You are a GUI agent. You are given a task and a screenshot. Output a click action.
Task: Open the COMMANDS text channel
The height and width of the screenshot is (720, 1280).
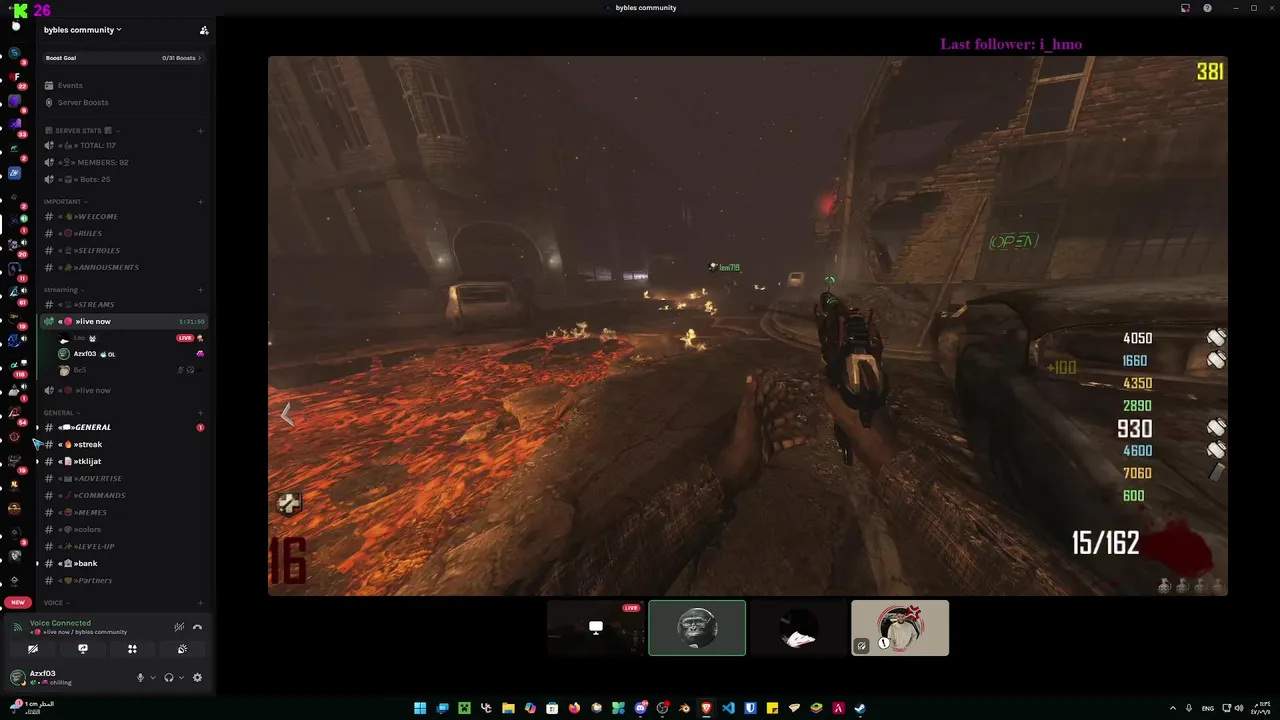(x=124, y=495)
